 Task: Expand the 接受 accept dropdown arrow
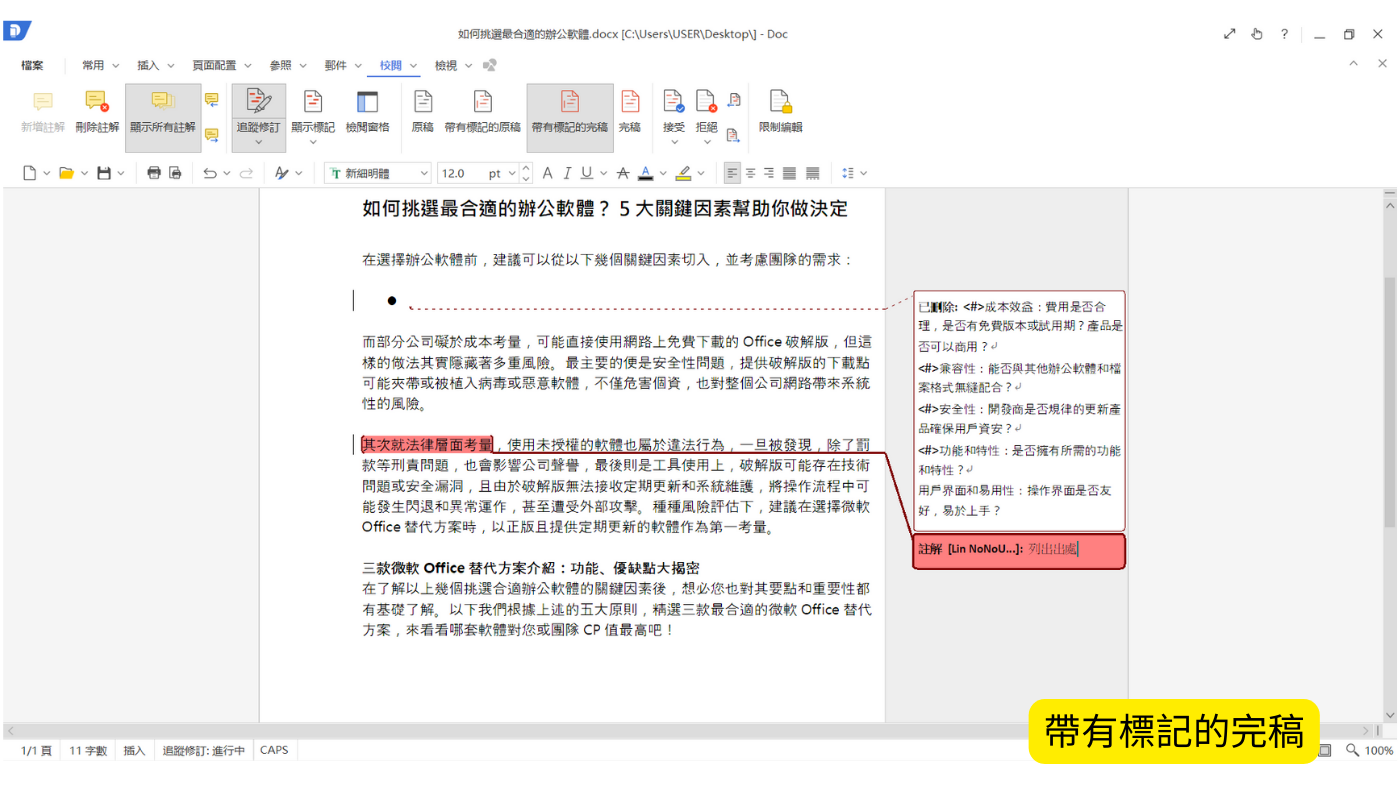click(x=674, y=142)
